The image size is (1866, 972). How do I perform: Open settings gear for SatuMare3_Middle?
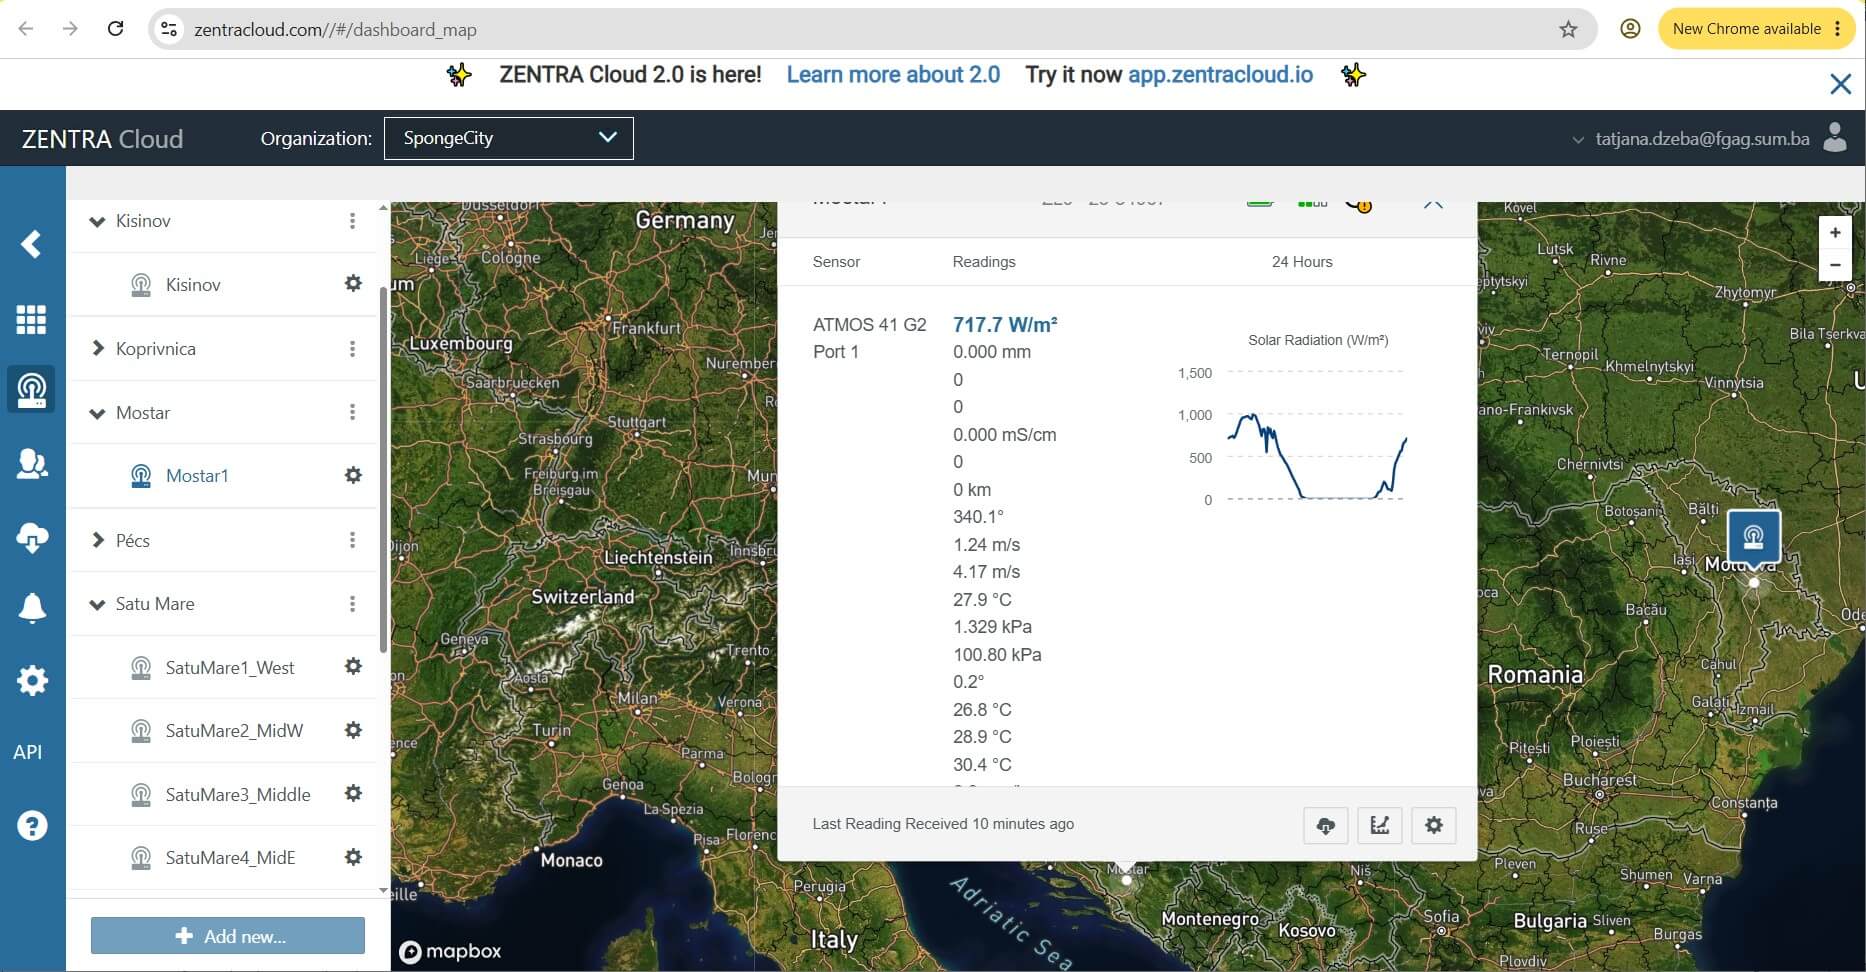click(x=353, y=793)
